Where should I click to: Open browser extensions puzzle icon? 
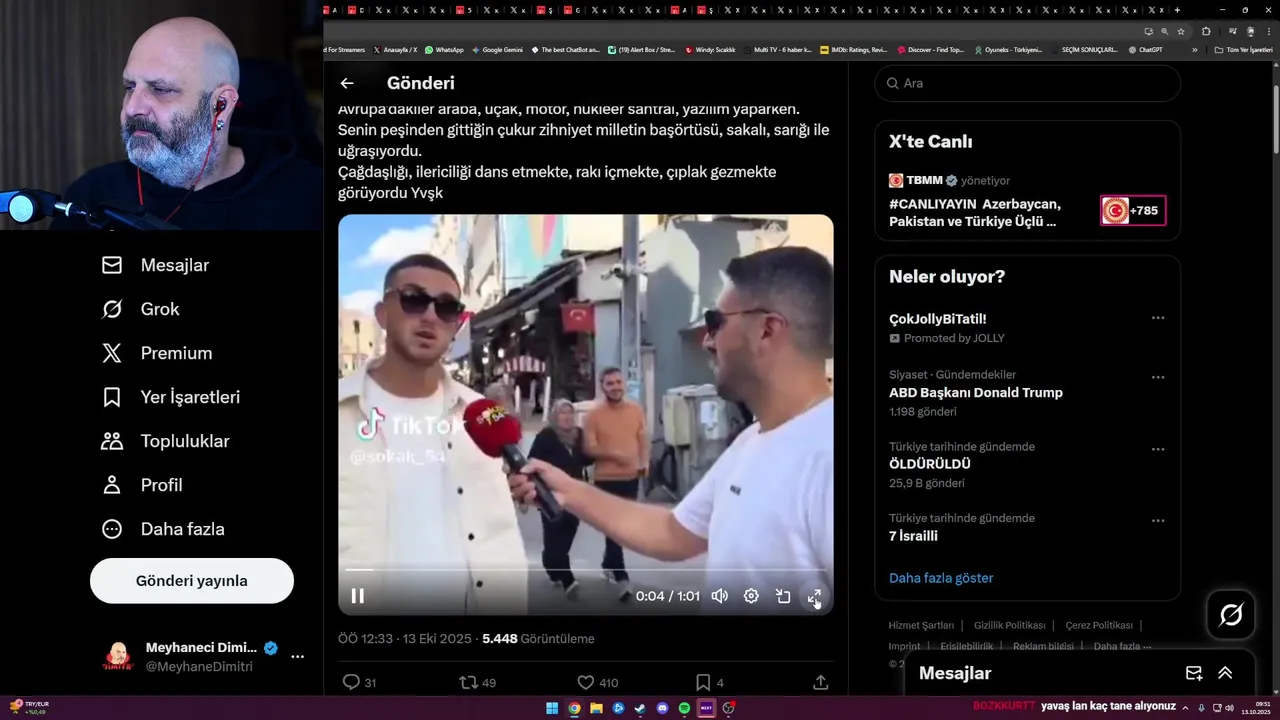coord(1206,31)
